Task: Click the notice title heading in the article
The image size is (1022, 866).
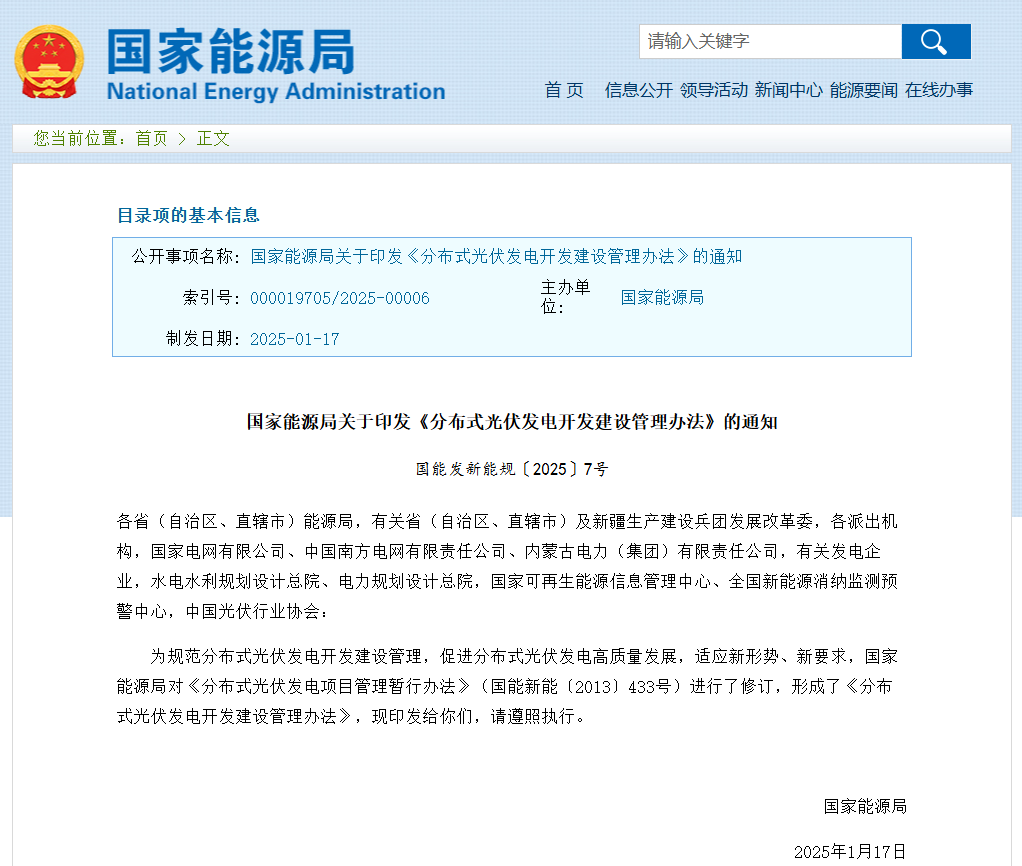Action: click(512, 421)
